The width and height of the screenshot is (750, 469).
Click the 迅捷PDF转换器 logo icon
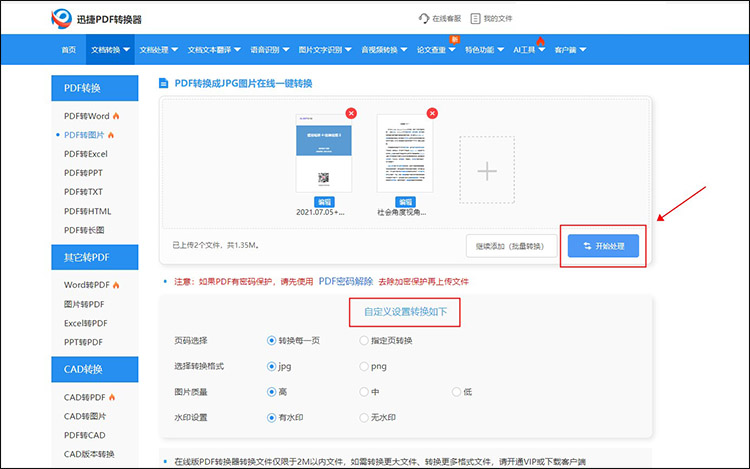61,19
